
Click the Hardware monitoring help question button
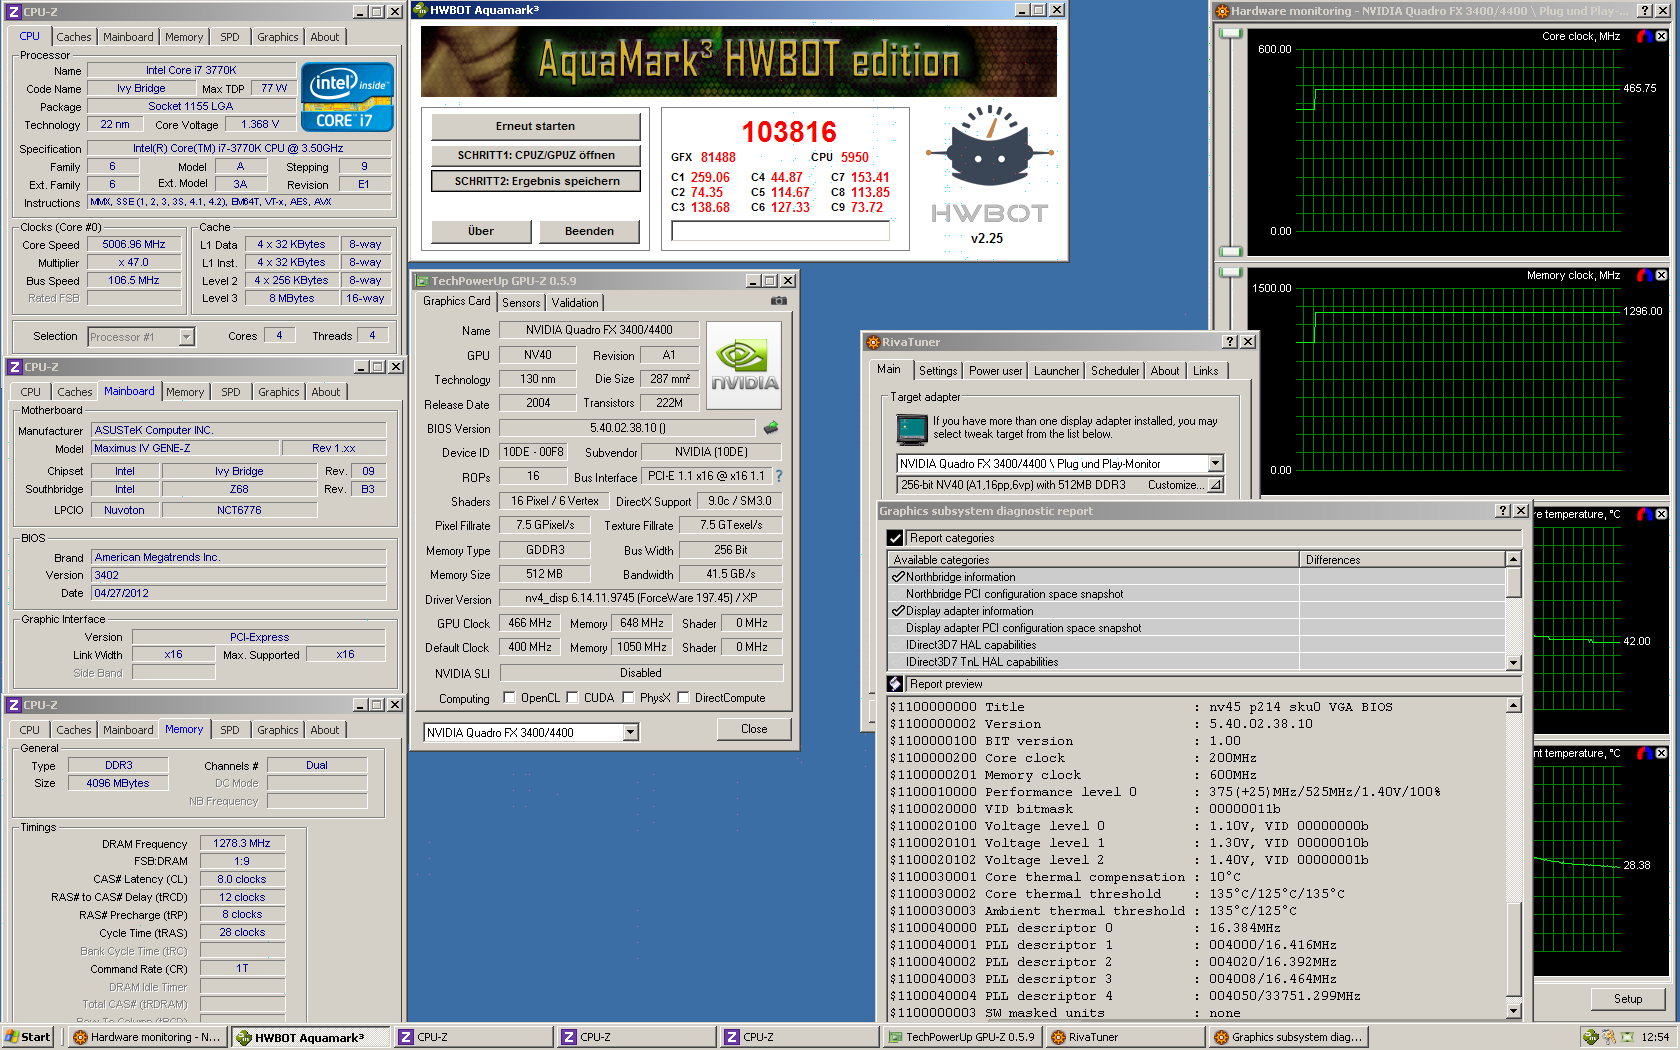pyautogui.click(x=1645, y=11)
